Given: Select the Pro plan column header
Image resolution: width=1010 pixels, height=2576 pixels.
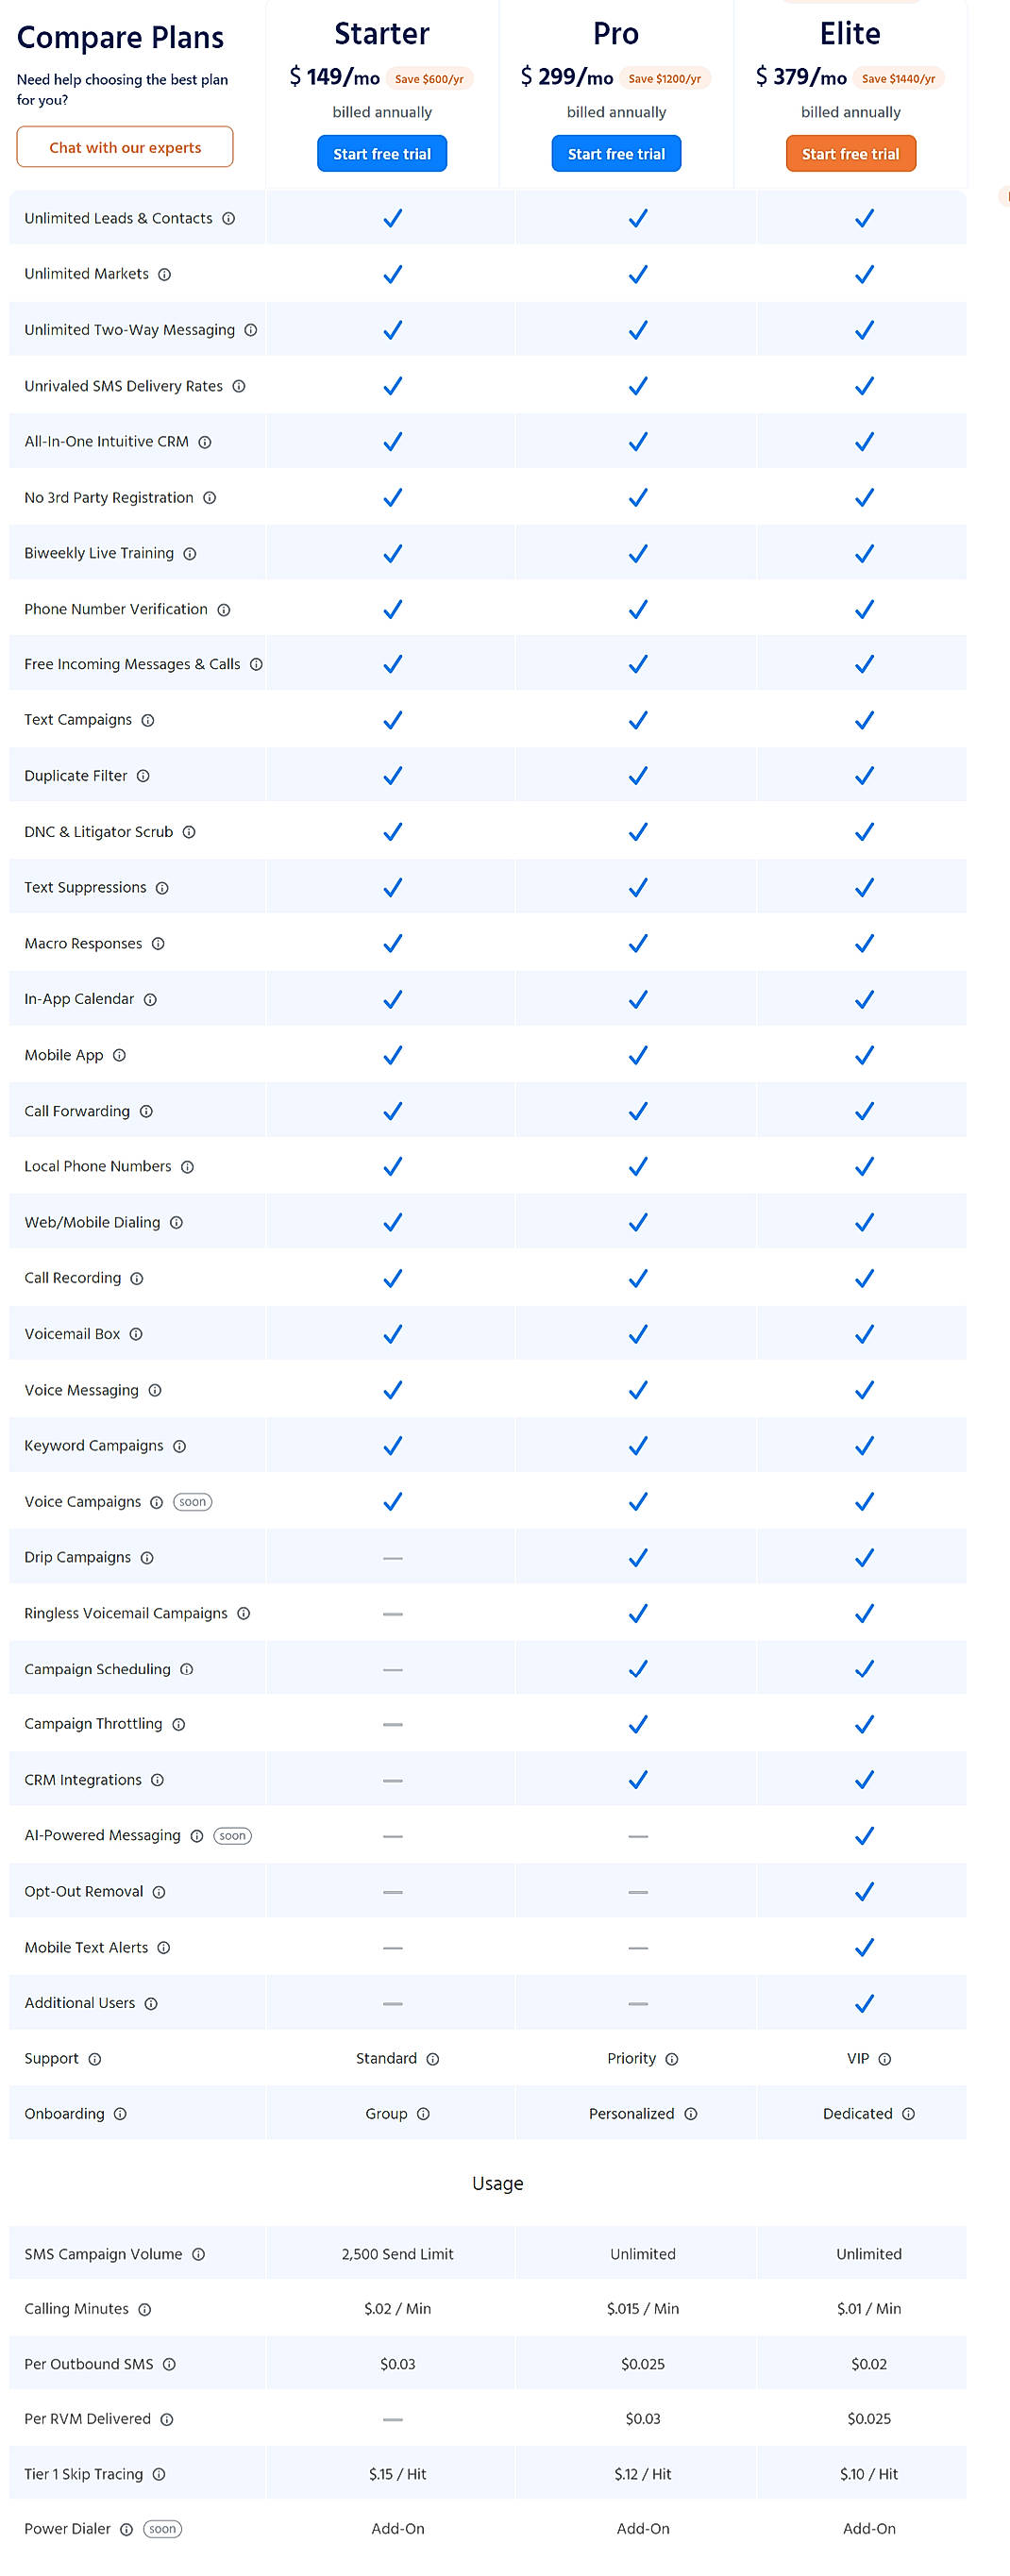Looking at the screenshot, I should pos(616,33).
